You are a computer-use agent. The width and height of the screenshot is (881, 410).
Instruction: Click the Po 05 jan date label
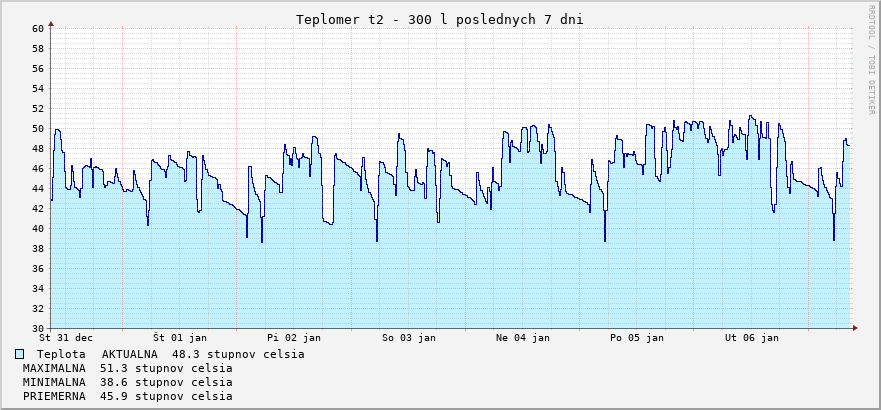pos(637,338)
